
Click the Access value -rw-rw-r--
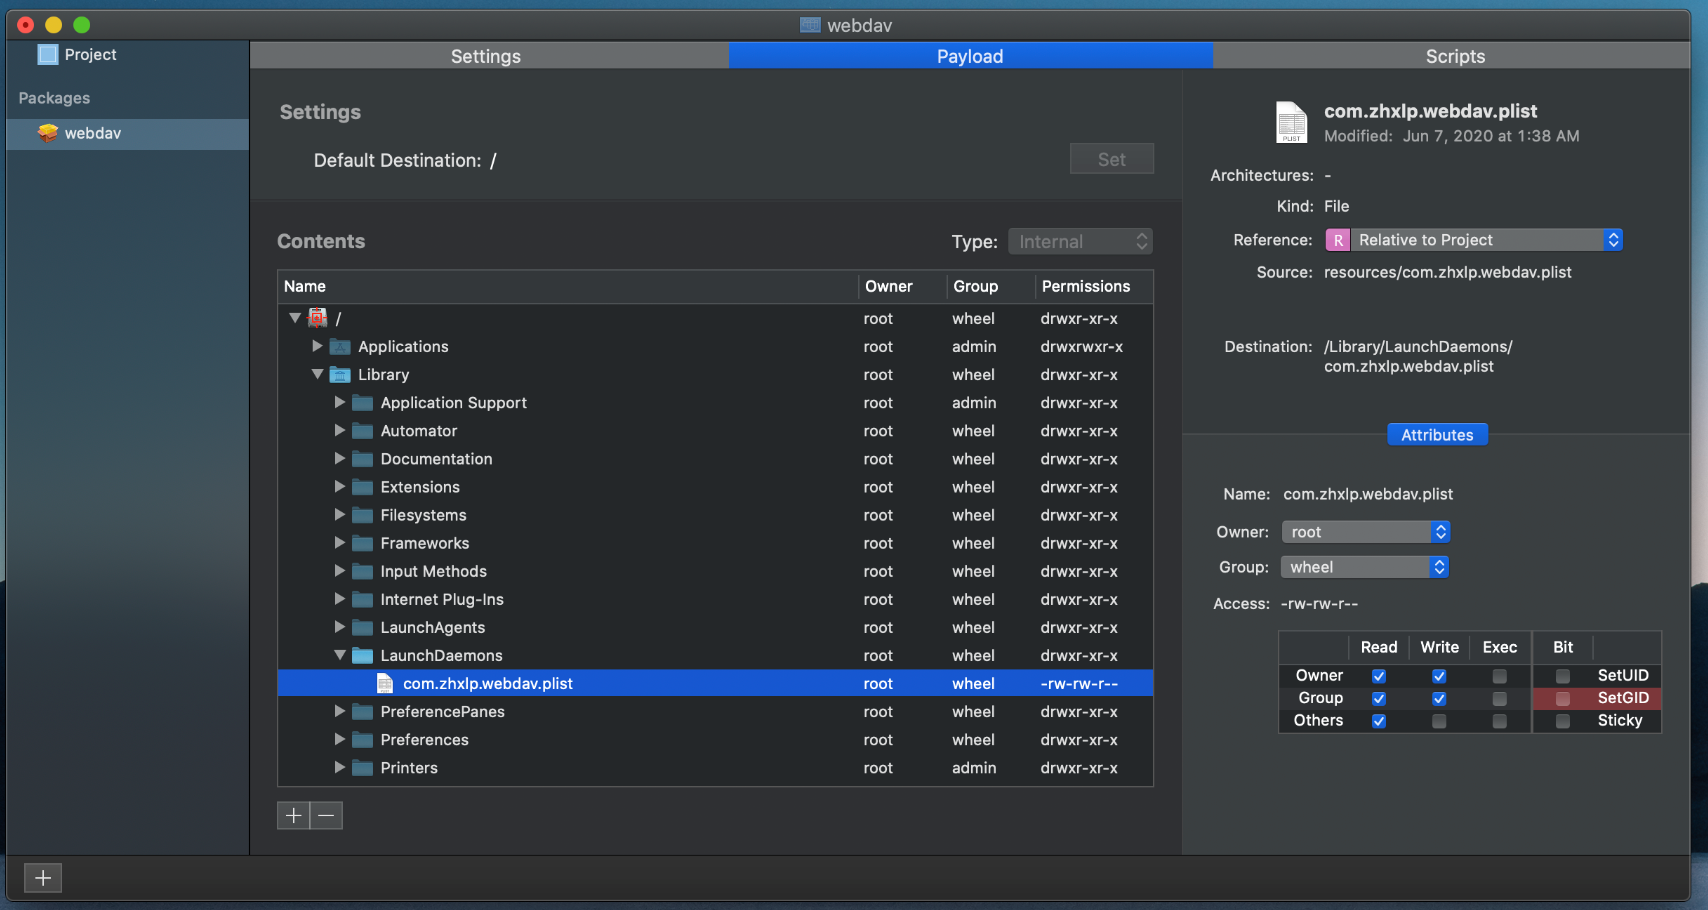click(x=1319, y=604)
